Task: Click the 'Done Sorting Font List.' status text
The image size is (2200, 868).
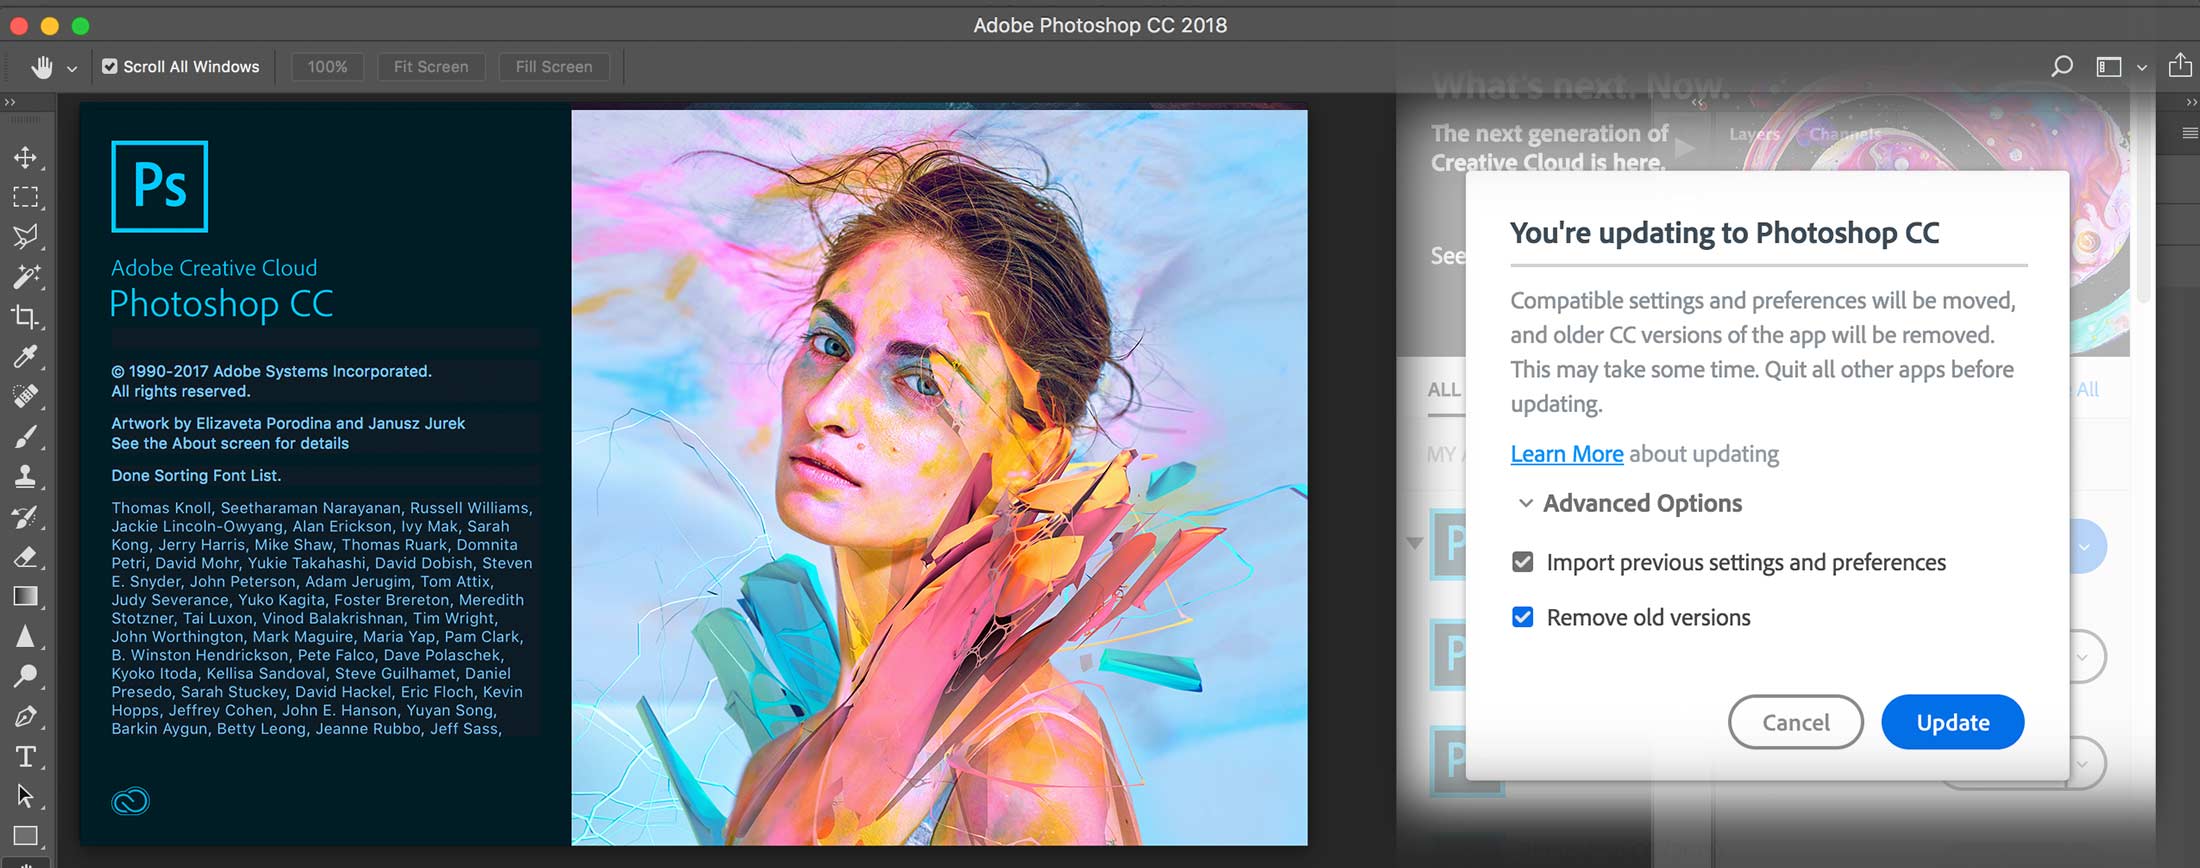Action: pos(196,476)
